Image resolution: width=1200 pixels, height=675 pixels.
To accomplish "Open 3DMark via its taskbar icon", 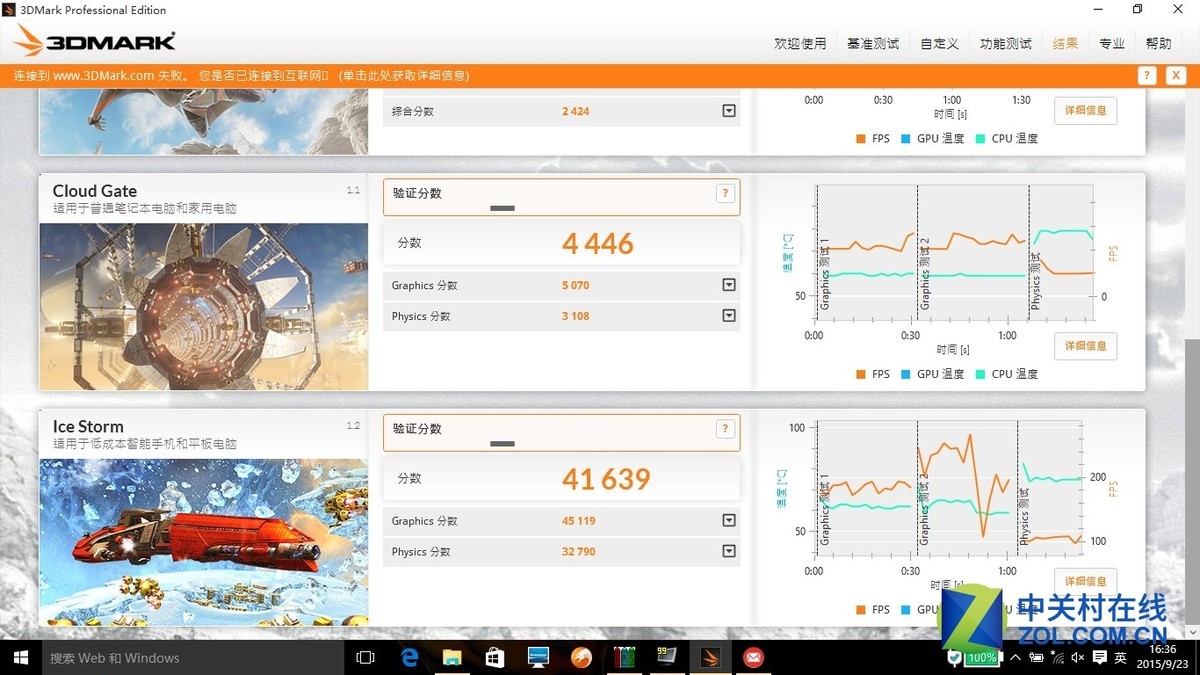I will (709, 657).
